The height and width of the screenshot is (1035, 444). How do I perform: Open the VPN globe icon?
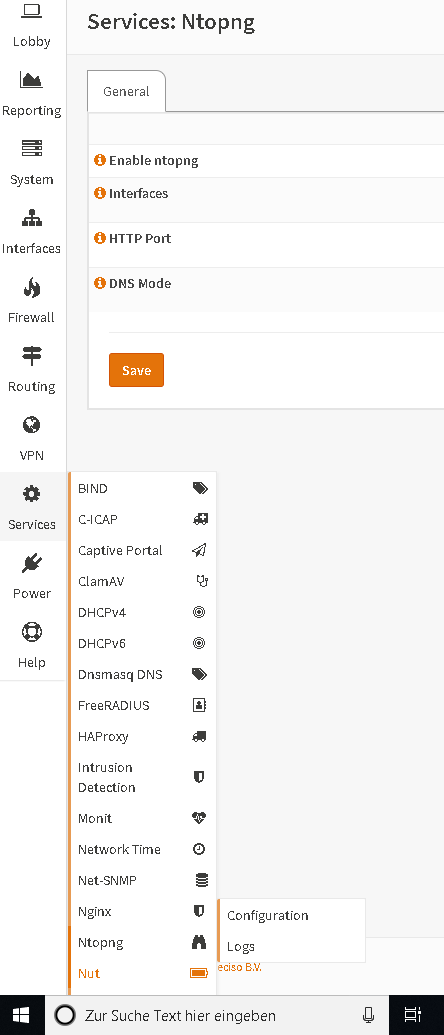click(x=32, y=424)
